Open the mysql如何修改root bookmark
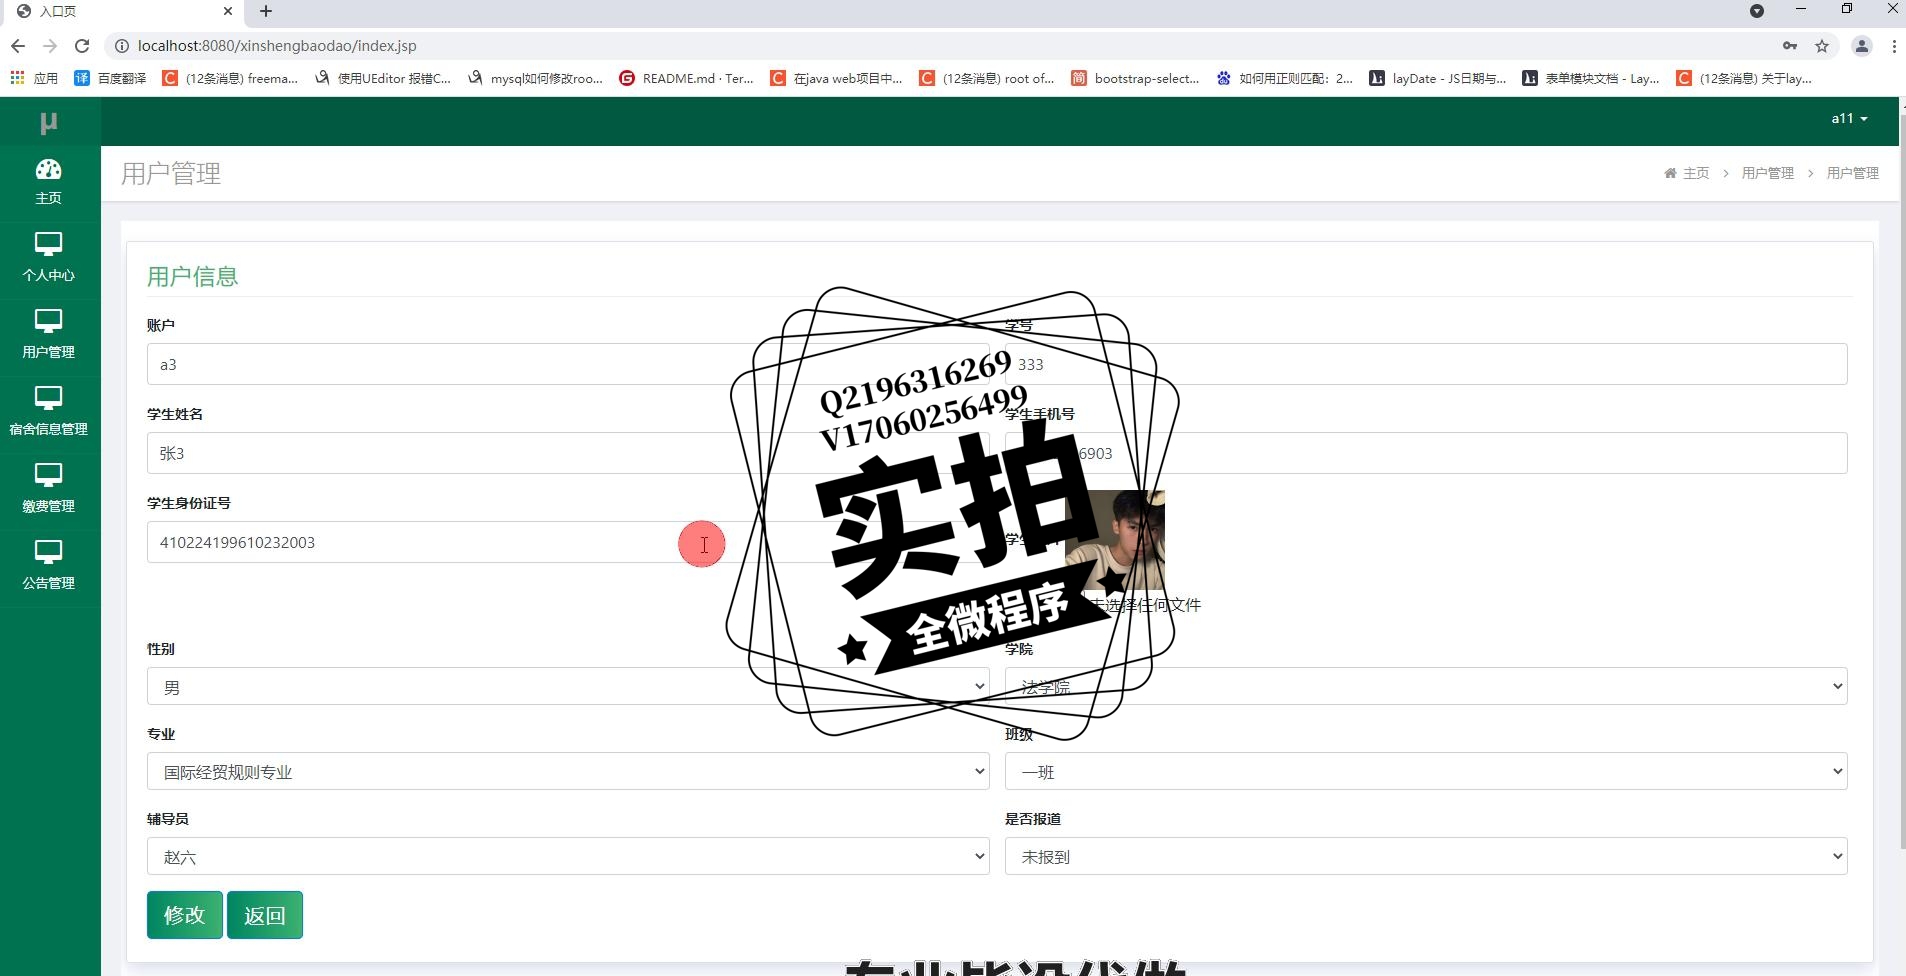Screen dimensions: 1906x976 (x=535, y=78)
